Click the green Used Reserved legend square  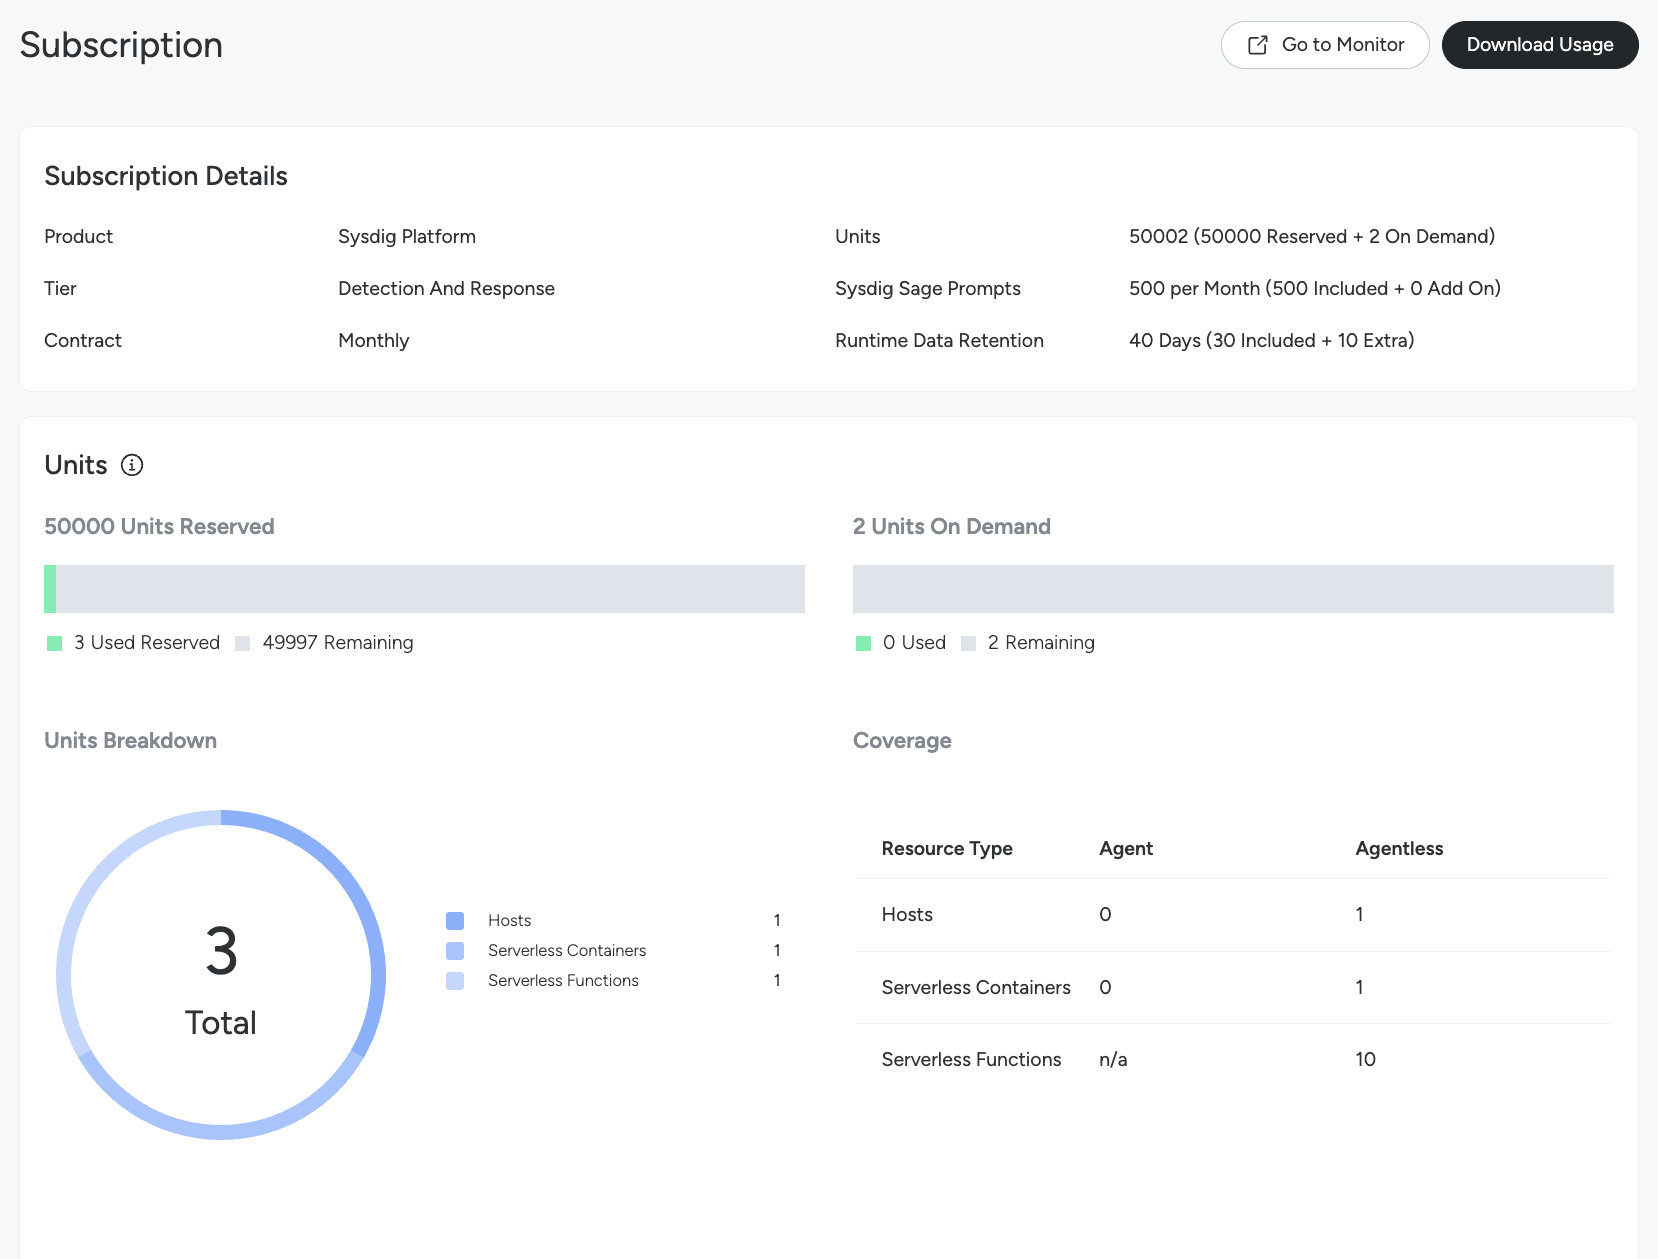pyautogui.click(x=55, y=643)
